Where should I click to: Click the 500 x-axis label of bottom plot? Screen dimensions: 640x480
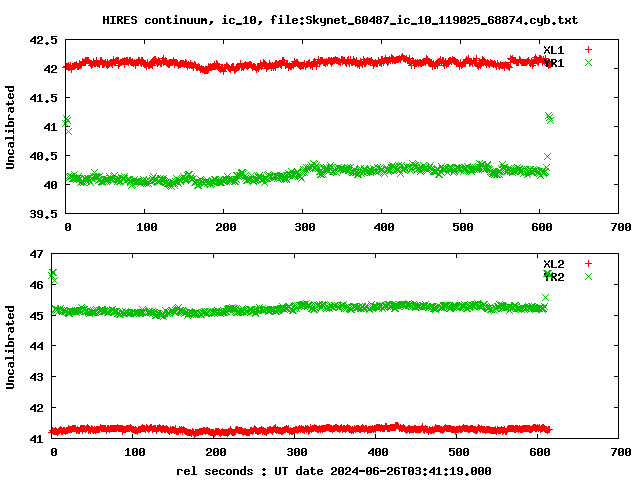point(459,452)
